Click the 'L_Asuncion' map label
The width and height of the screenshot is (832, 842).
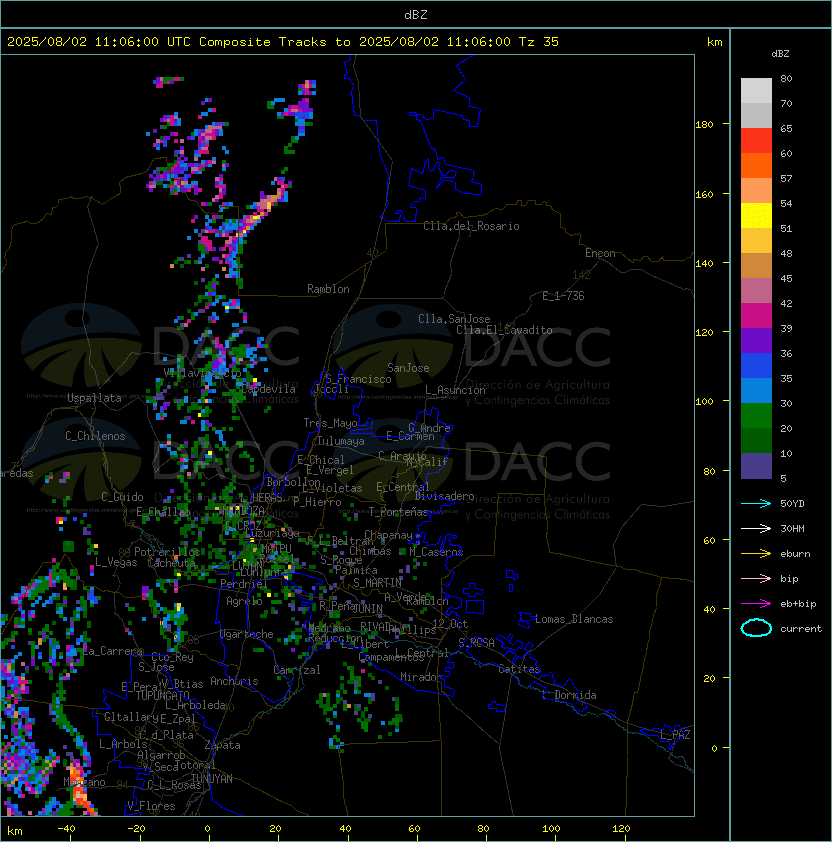(x=455, y=390)
